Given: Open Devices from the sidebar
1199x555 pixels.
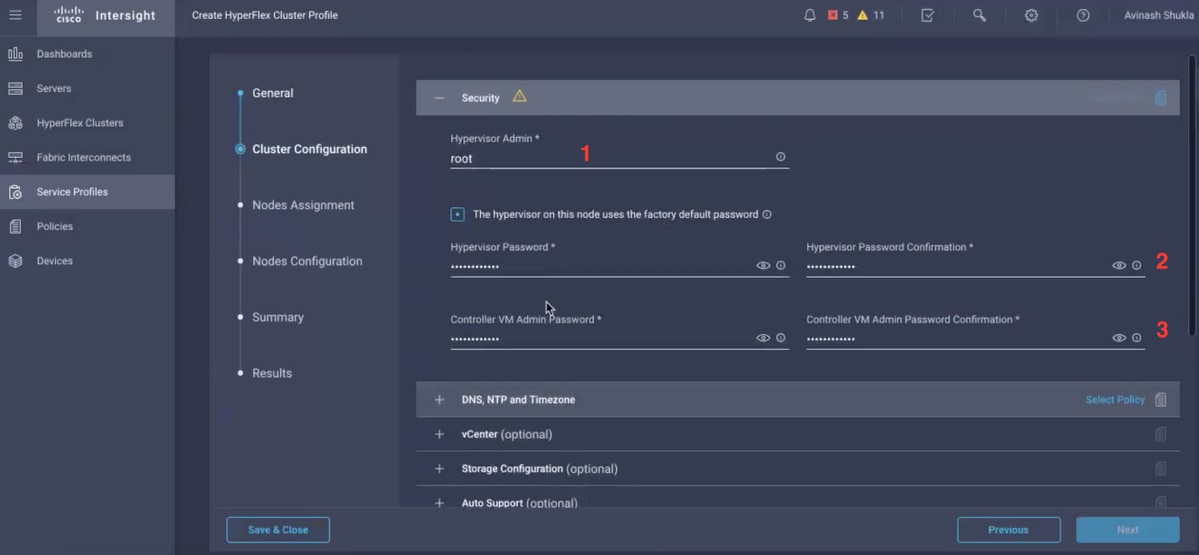Looking at the screenshot, I should coord(54,261).
